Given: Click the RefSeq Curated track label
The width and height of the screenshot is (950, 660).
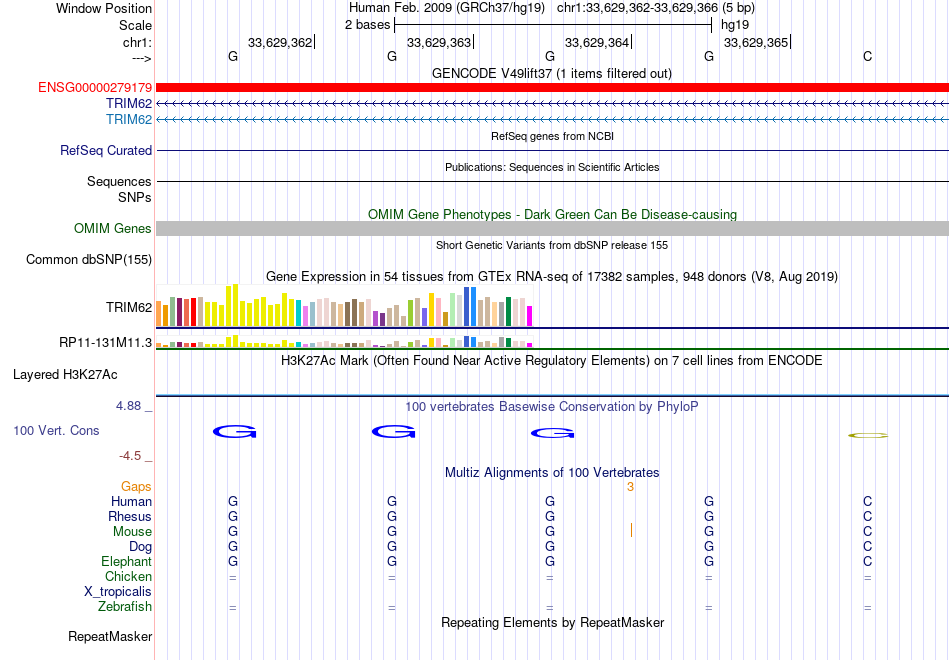Looking at the screenshot, I should pyautogui.click(x=105, y=150).
